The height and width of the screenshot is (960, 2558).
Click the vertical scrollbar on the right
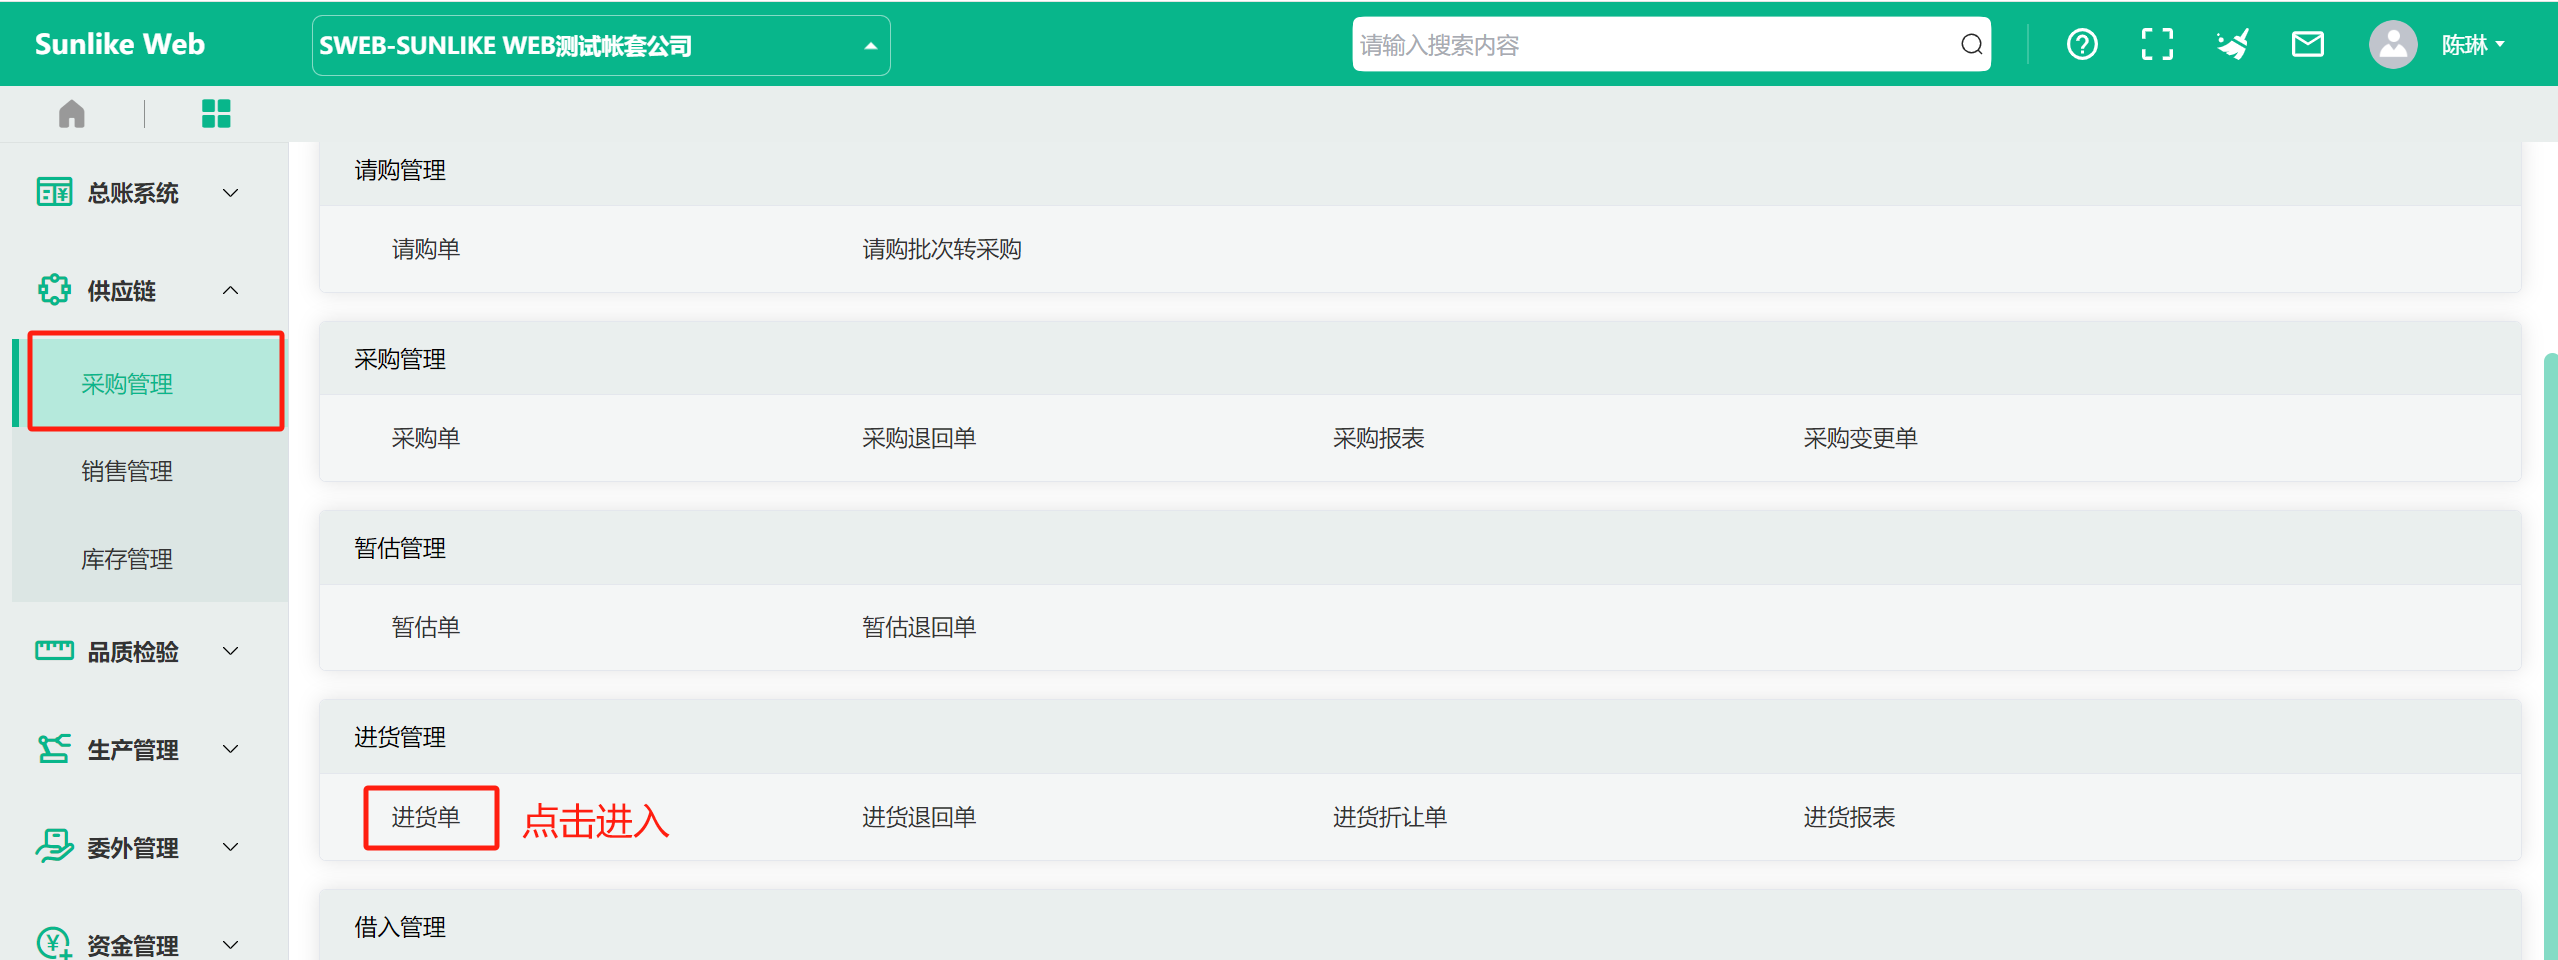2550,655
